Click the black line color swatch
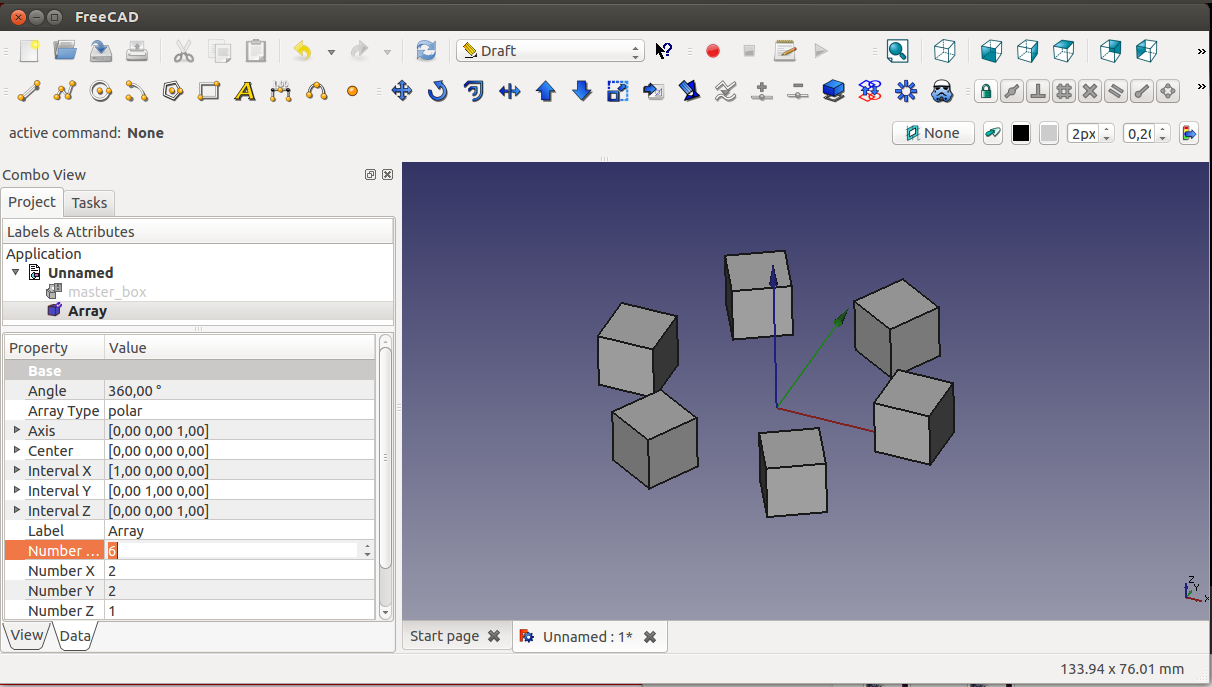 click(x=1020, y=133)
